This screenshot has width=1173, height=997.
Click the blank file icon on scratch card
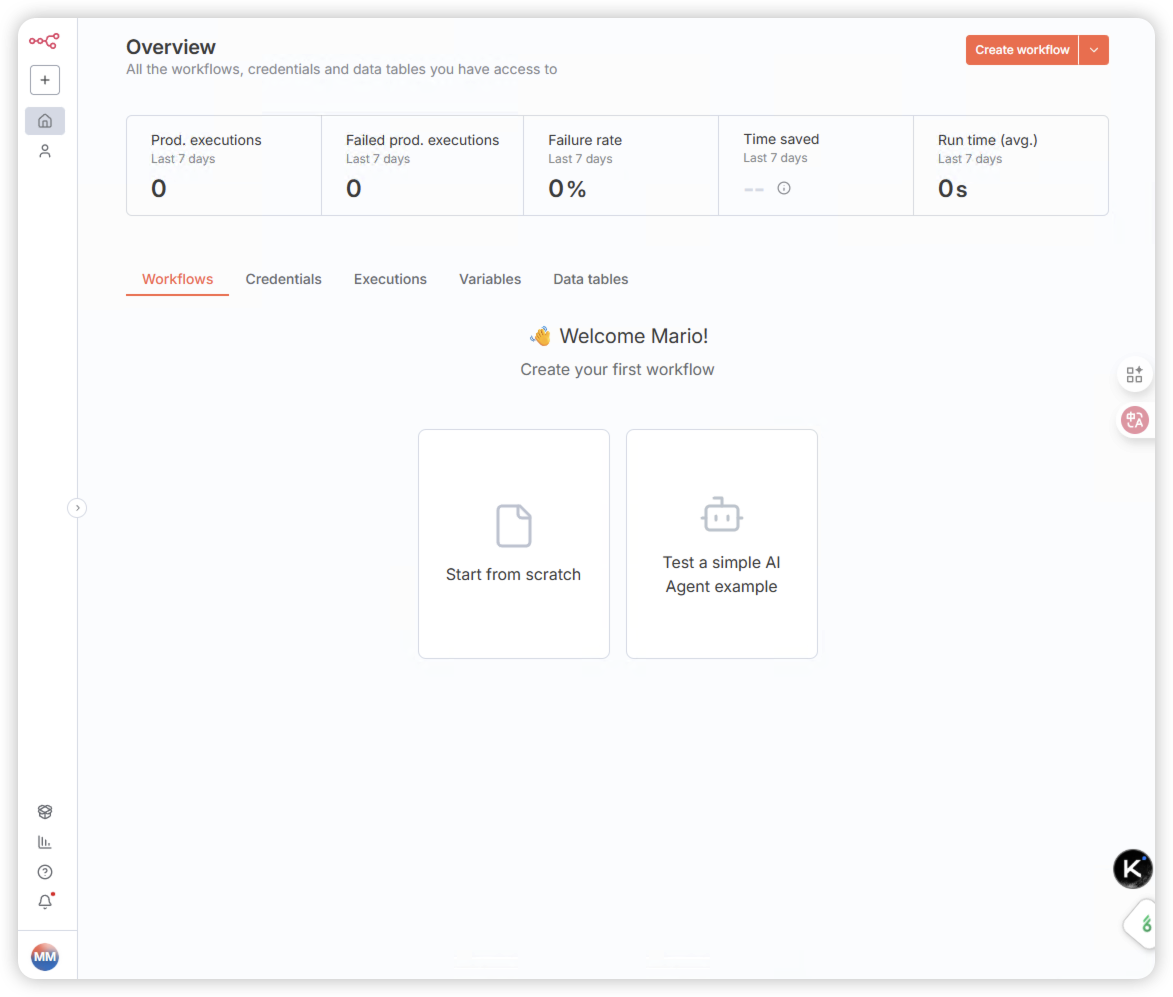pos(514,526)
